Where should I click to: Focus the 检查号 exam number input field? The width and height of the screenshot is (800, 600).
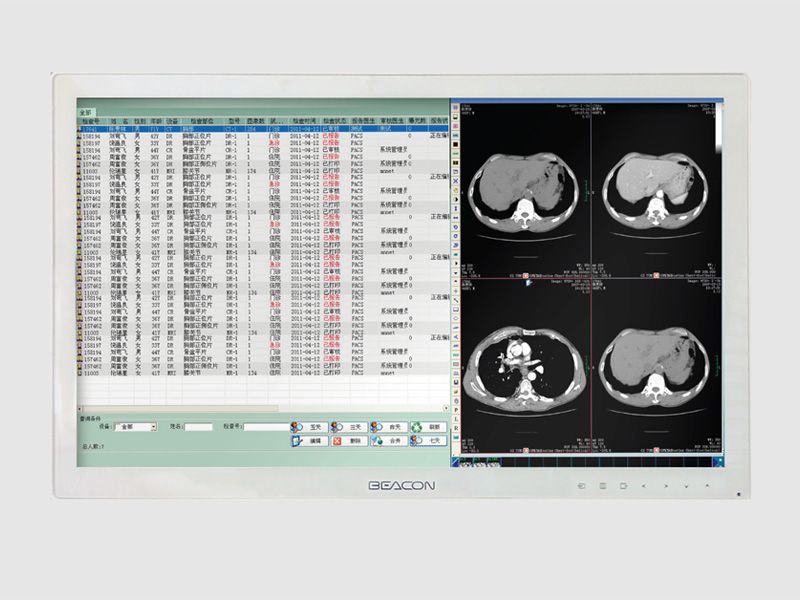[x=266, y=427]
